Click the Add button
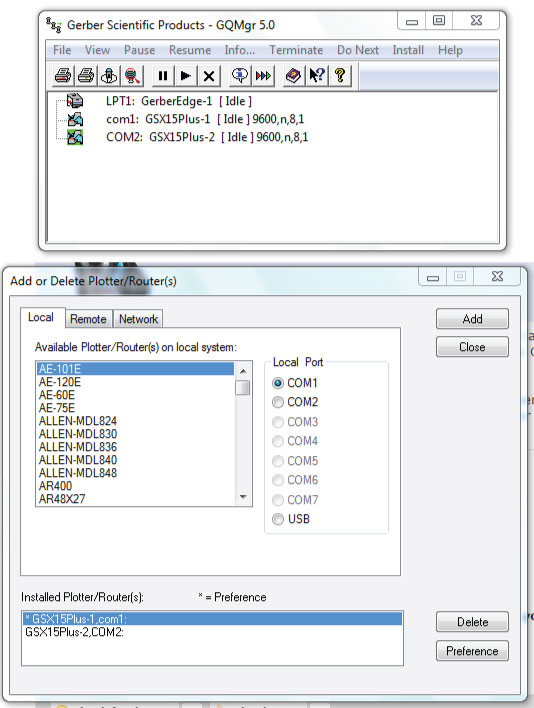The height and width of the screenshot is (708, 534). pos(472,319)
